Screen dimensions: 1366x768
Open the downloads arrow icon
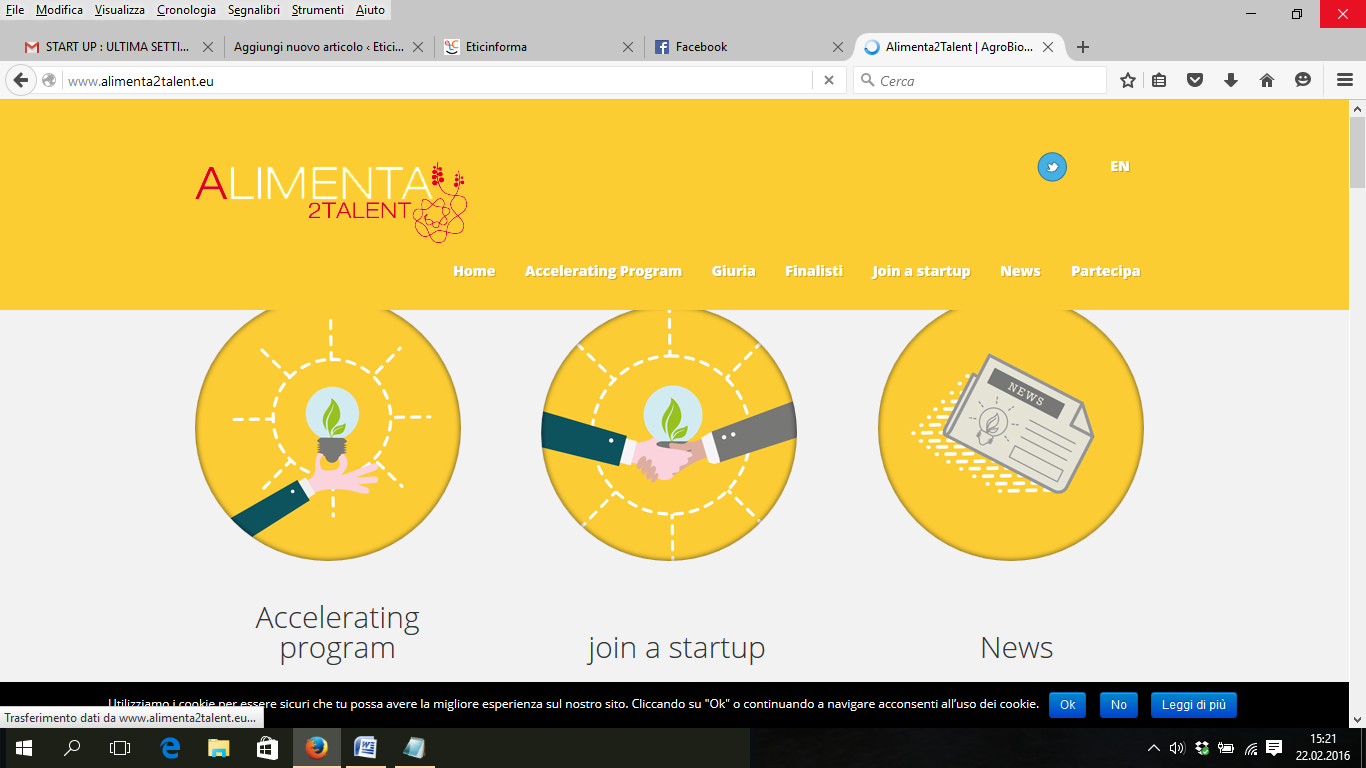(1231, 81)
